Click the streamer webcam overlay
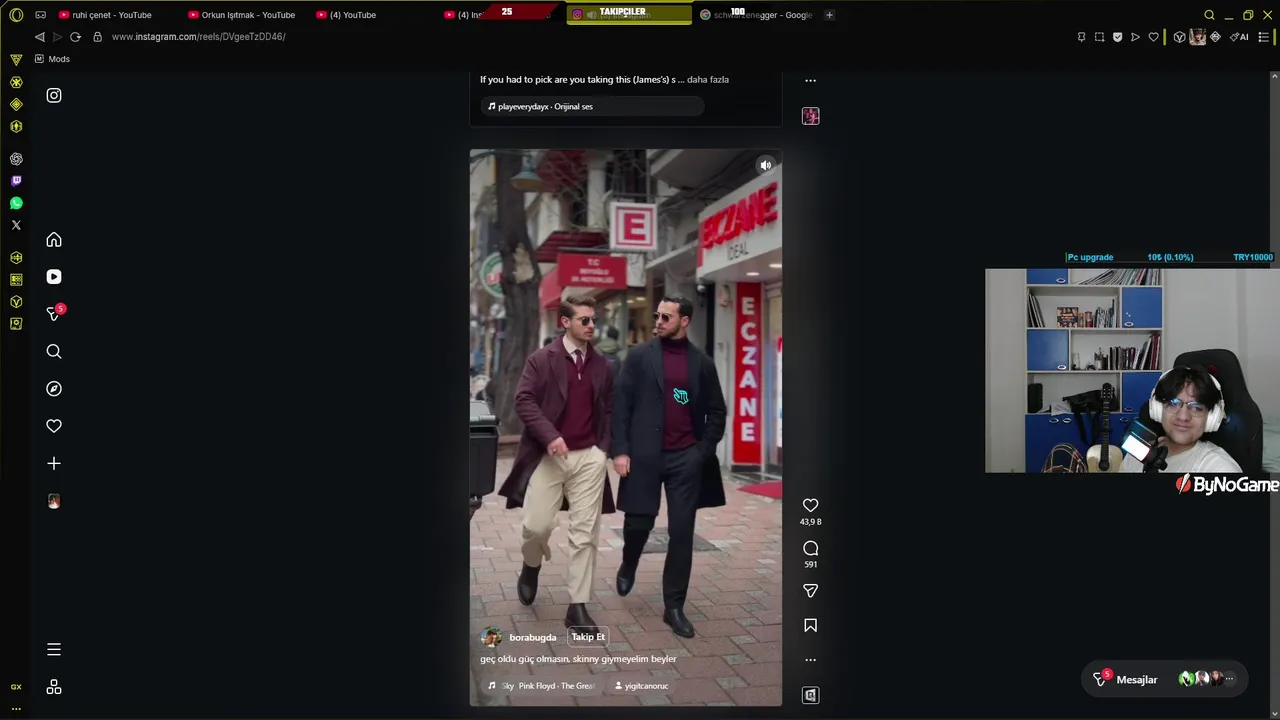Image resolution: width=1280 pixels, height=720 pixels. (1132, 370)
